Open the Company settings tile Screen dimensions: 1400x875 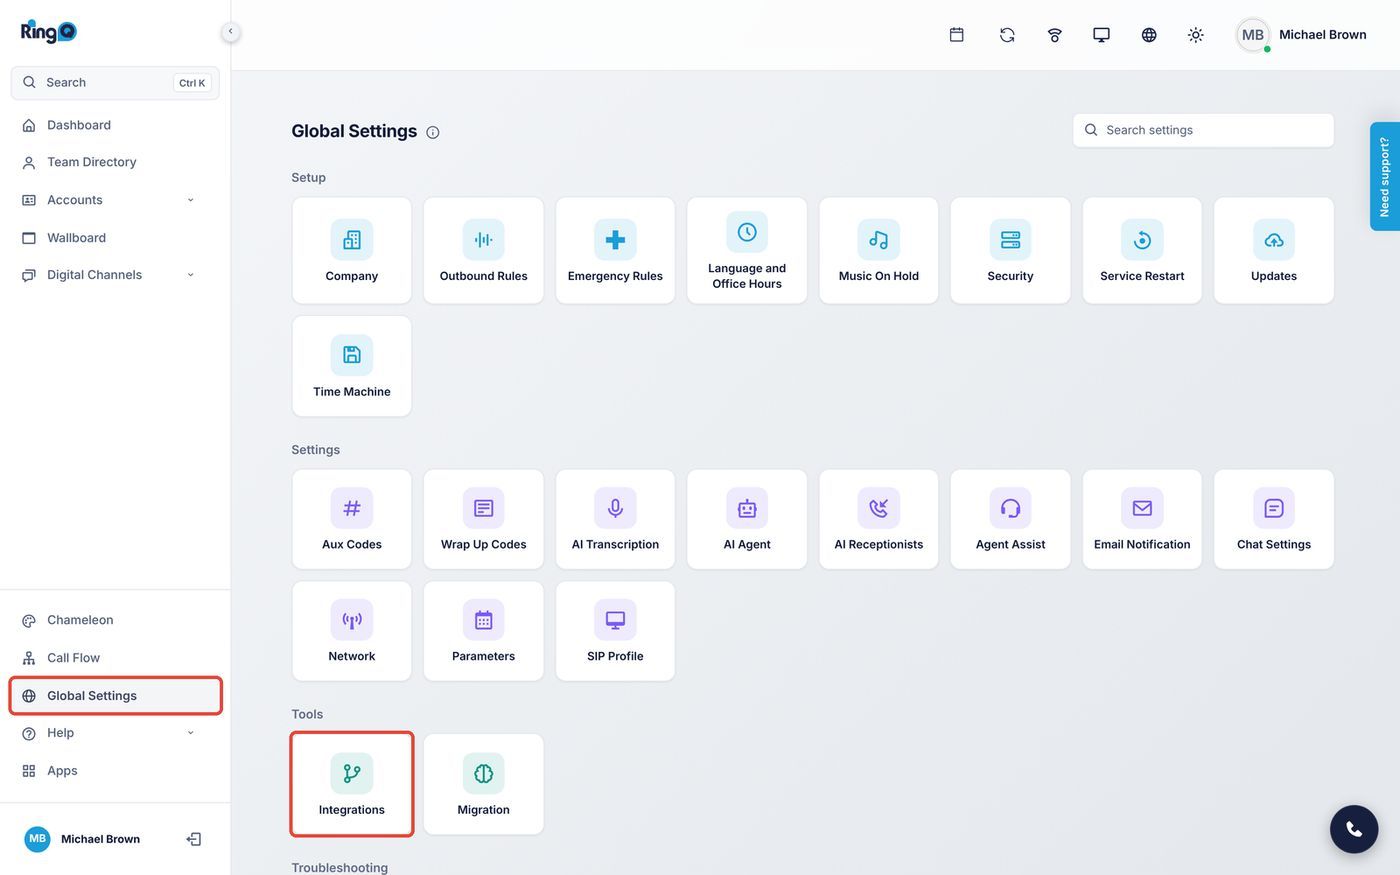point(352,251)
